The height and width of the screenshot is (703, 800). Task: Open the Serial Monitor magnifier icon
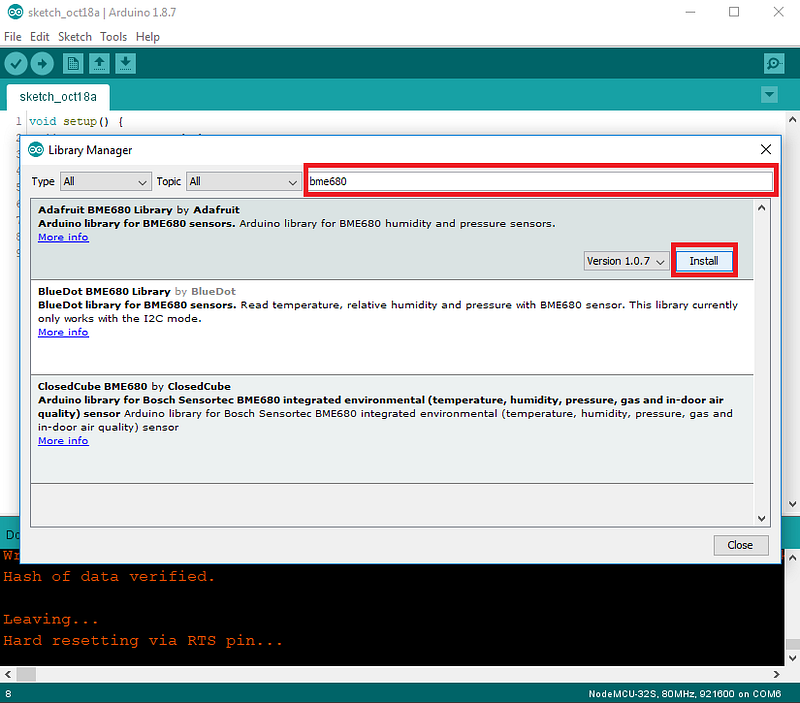point(774,64)
